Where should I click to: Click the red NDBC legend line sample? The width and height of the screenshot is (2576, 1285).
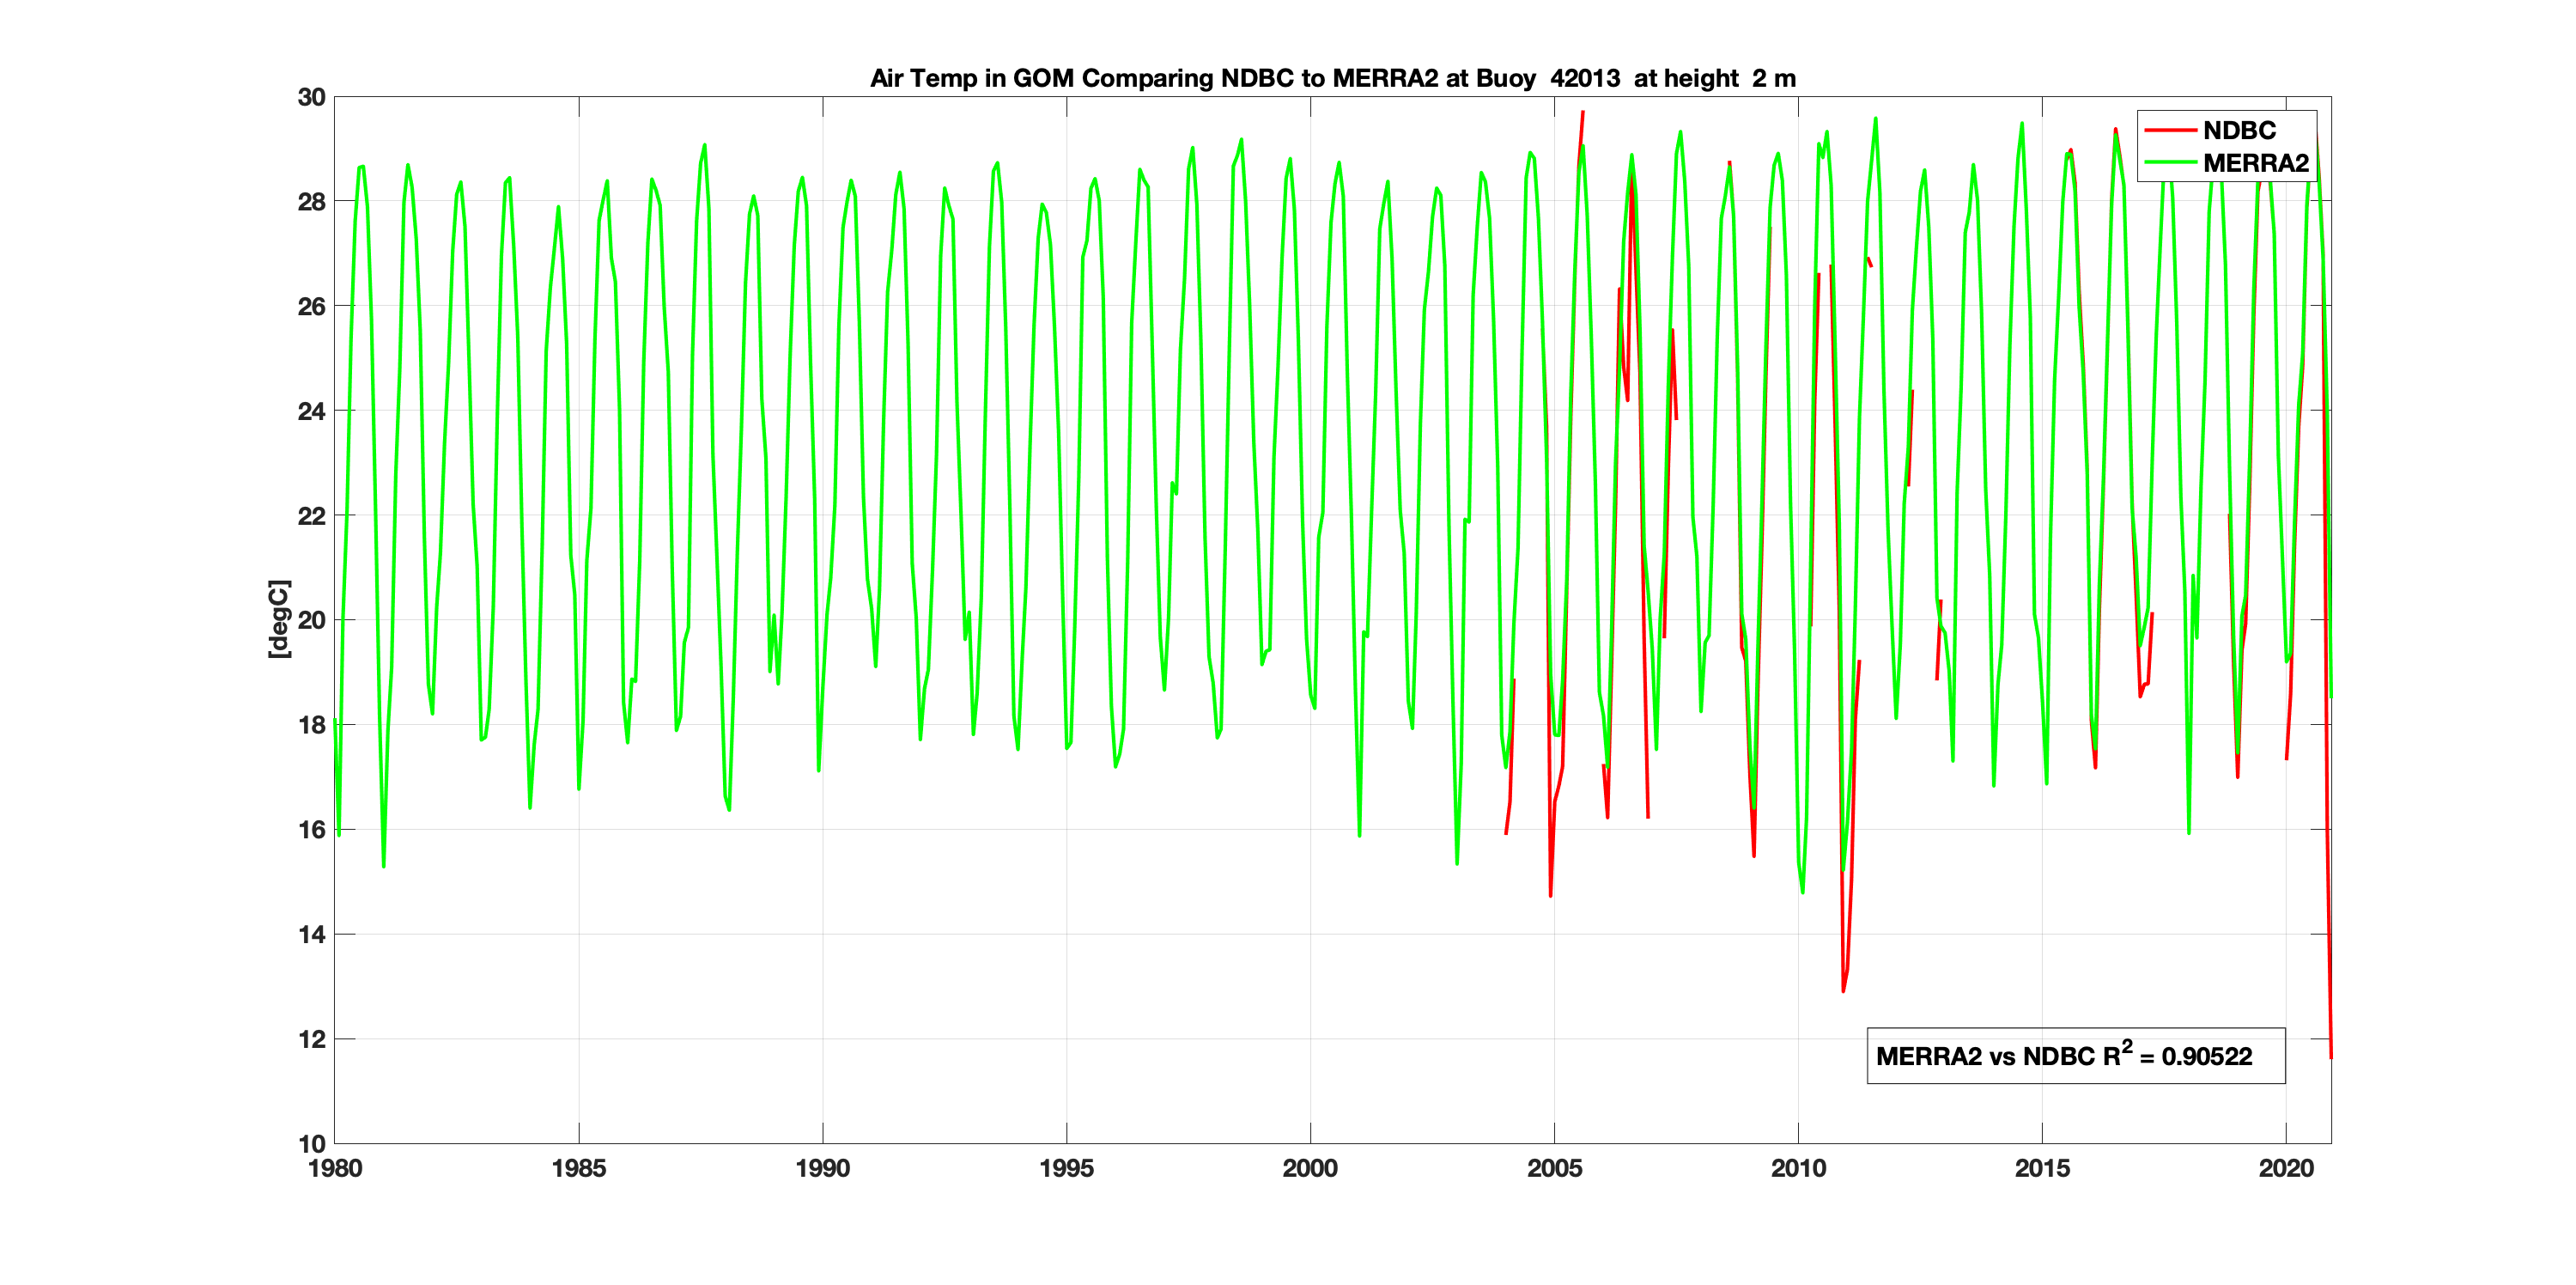coord(2169,131)
